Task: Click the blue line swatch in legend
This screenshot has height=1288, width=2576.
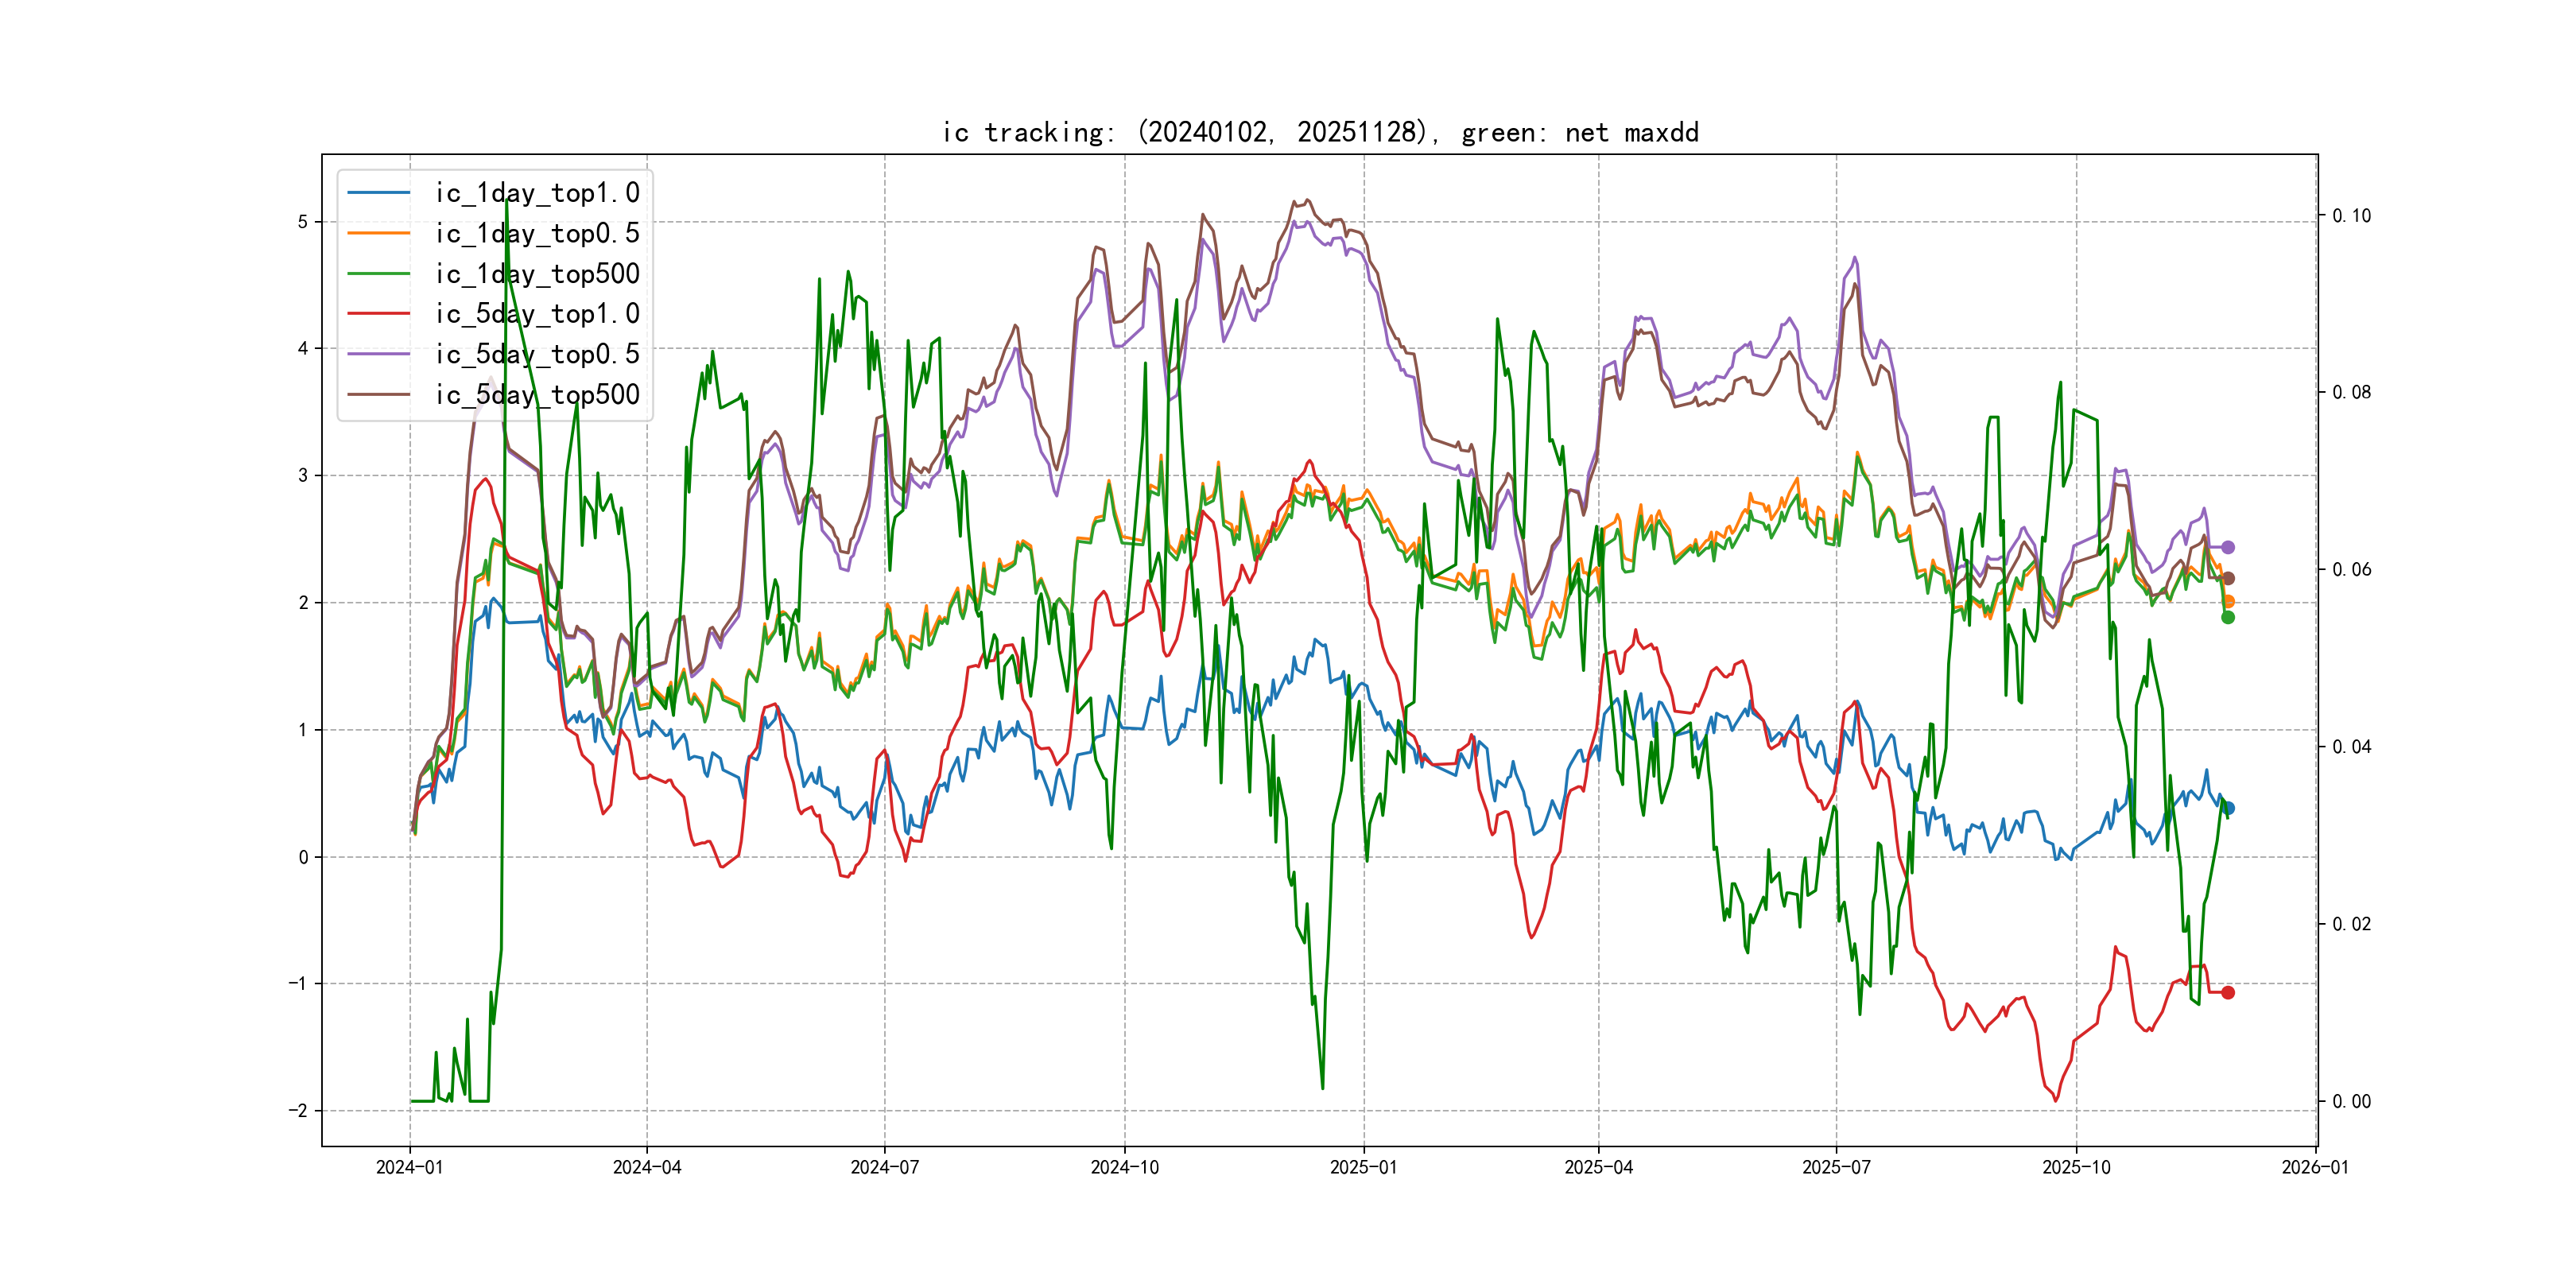Action: tap(379, 193)
